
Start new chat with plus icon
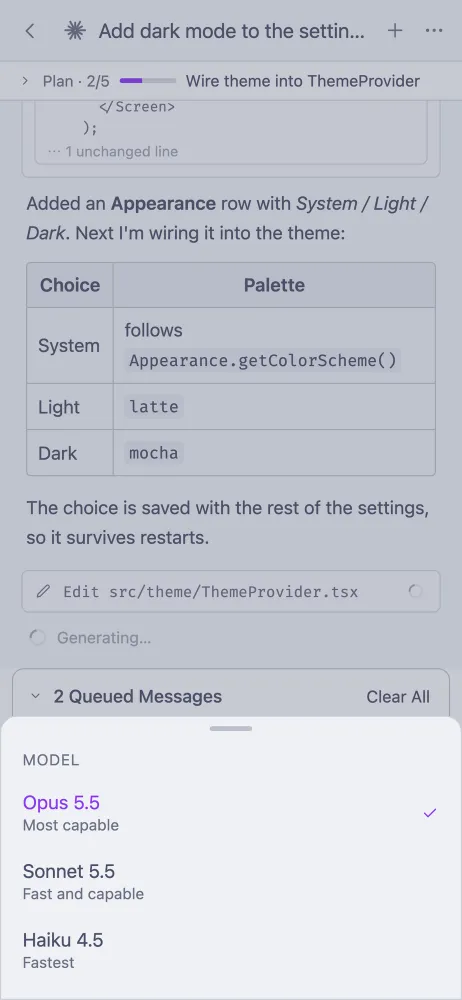(x=395, y=31)
